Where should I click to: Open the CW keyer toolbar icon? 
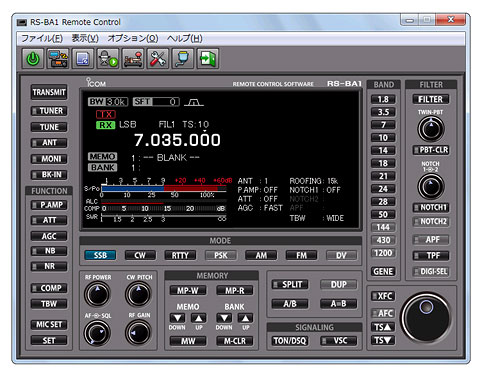(x=133, y=59)
